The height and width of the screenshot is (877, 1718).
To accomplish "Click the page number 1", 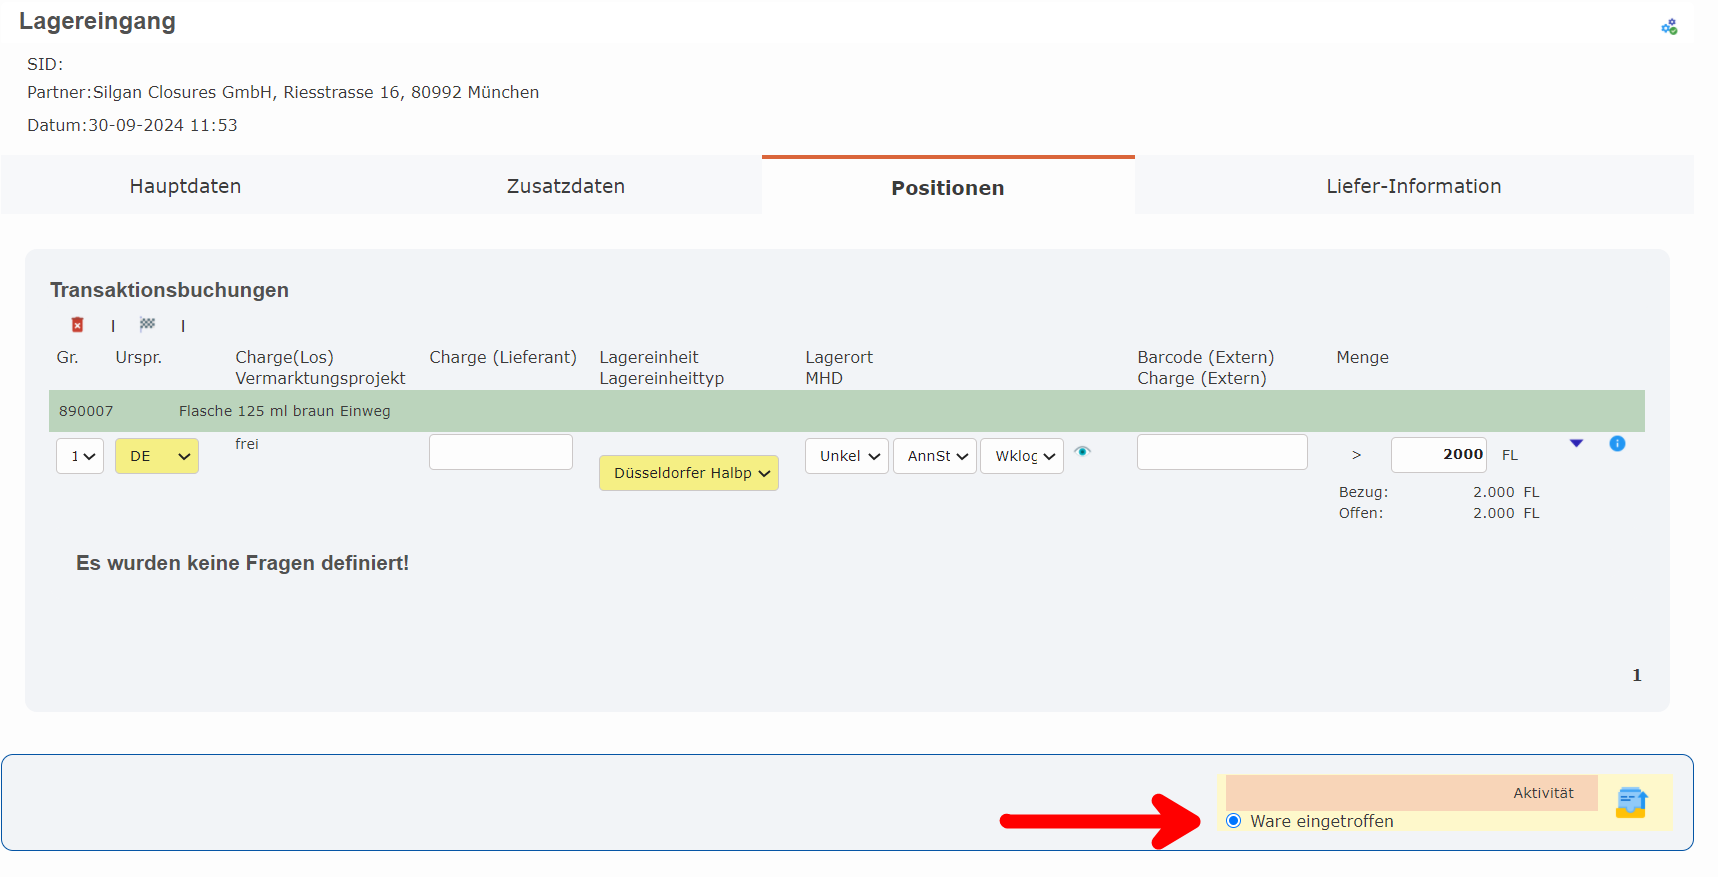I will (1637, 675).
